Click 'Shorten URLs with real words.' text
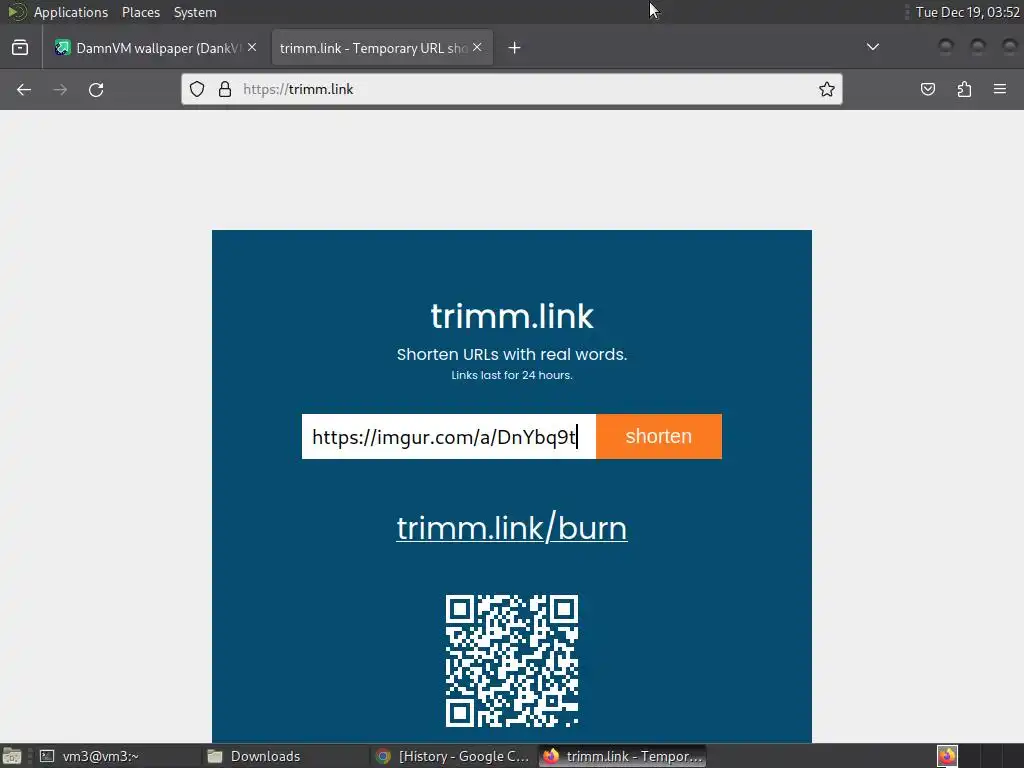Image resolution: width=1024 pixels, height=768 pixels. point(511,354)
